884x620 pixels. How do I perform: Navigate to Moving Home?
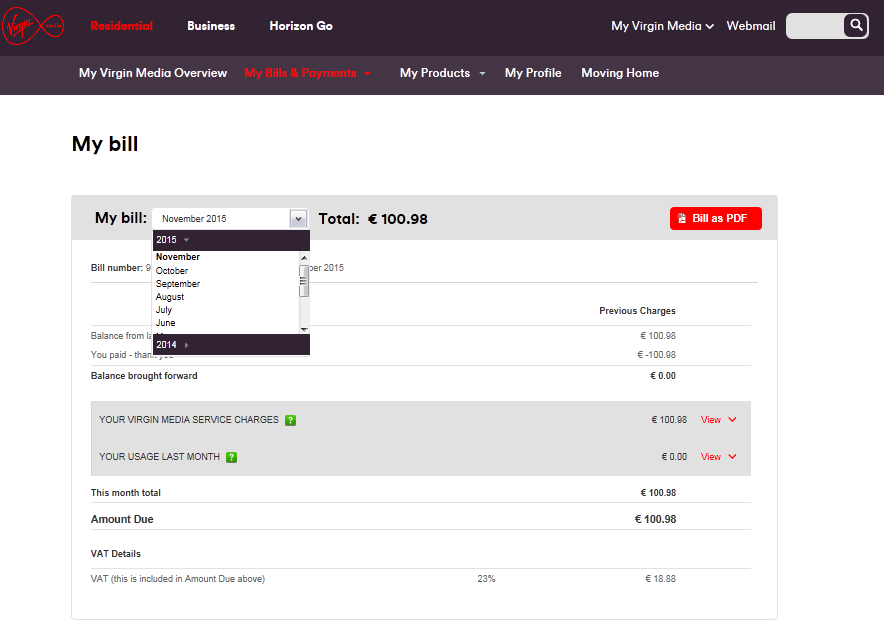point(620,73)
